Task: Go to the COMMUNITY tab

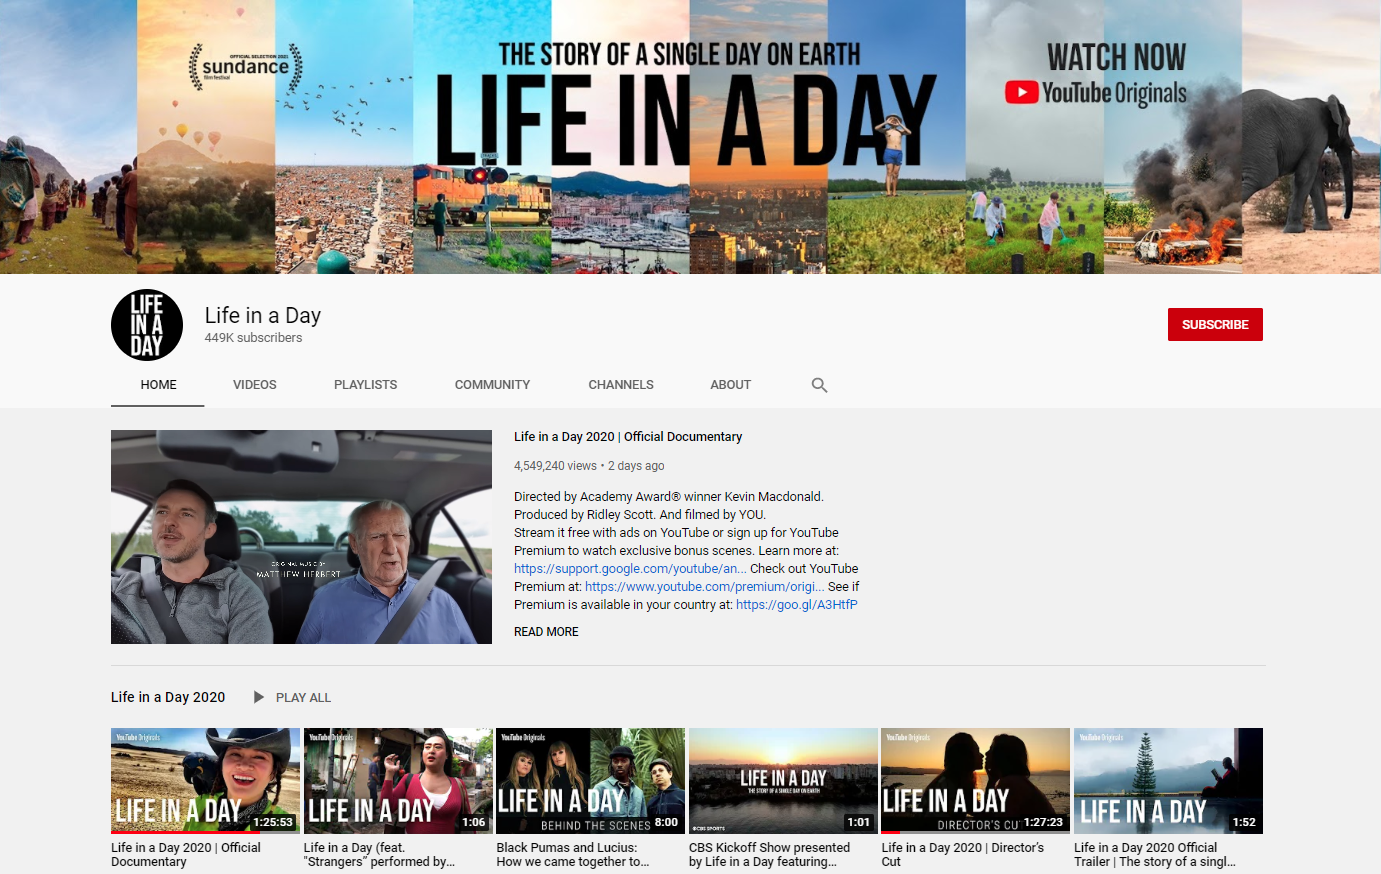Action: [492, 385]
